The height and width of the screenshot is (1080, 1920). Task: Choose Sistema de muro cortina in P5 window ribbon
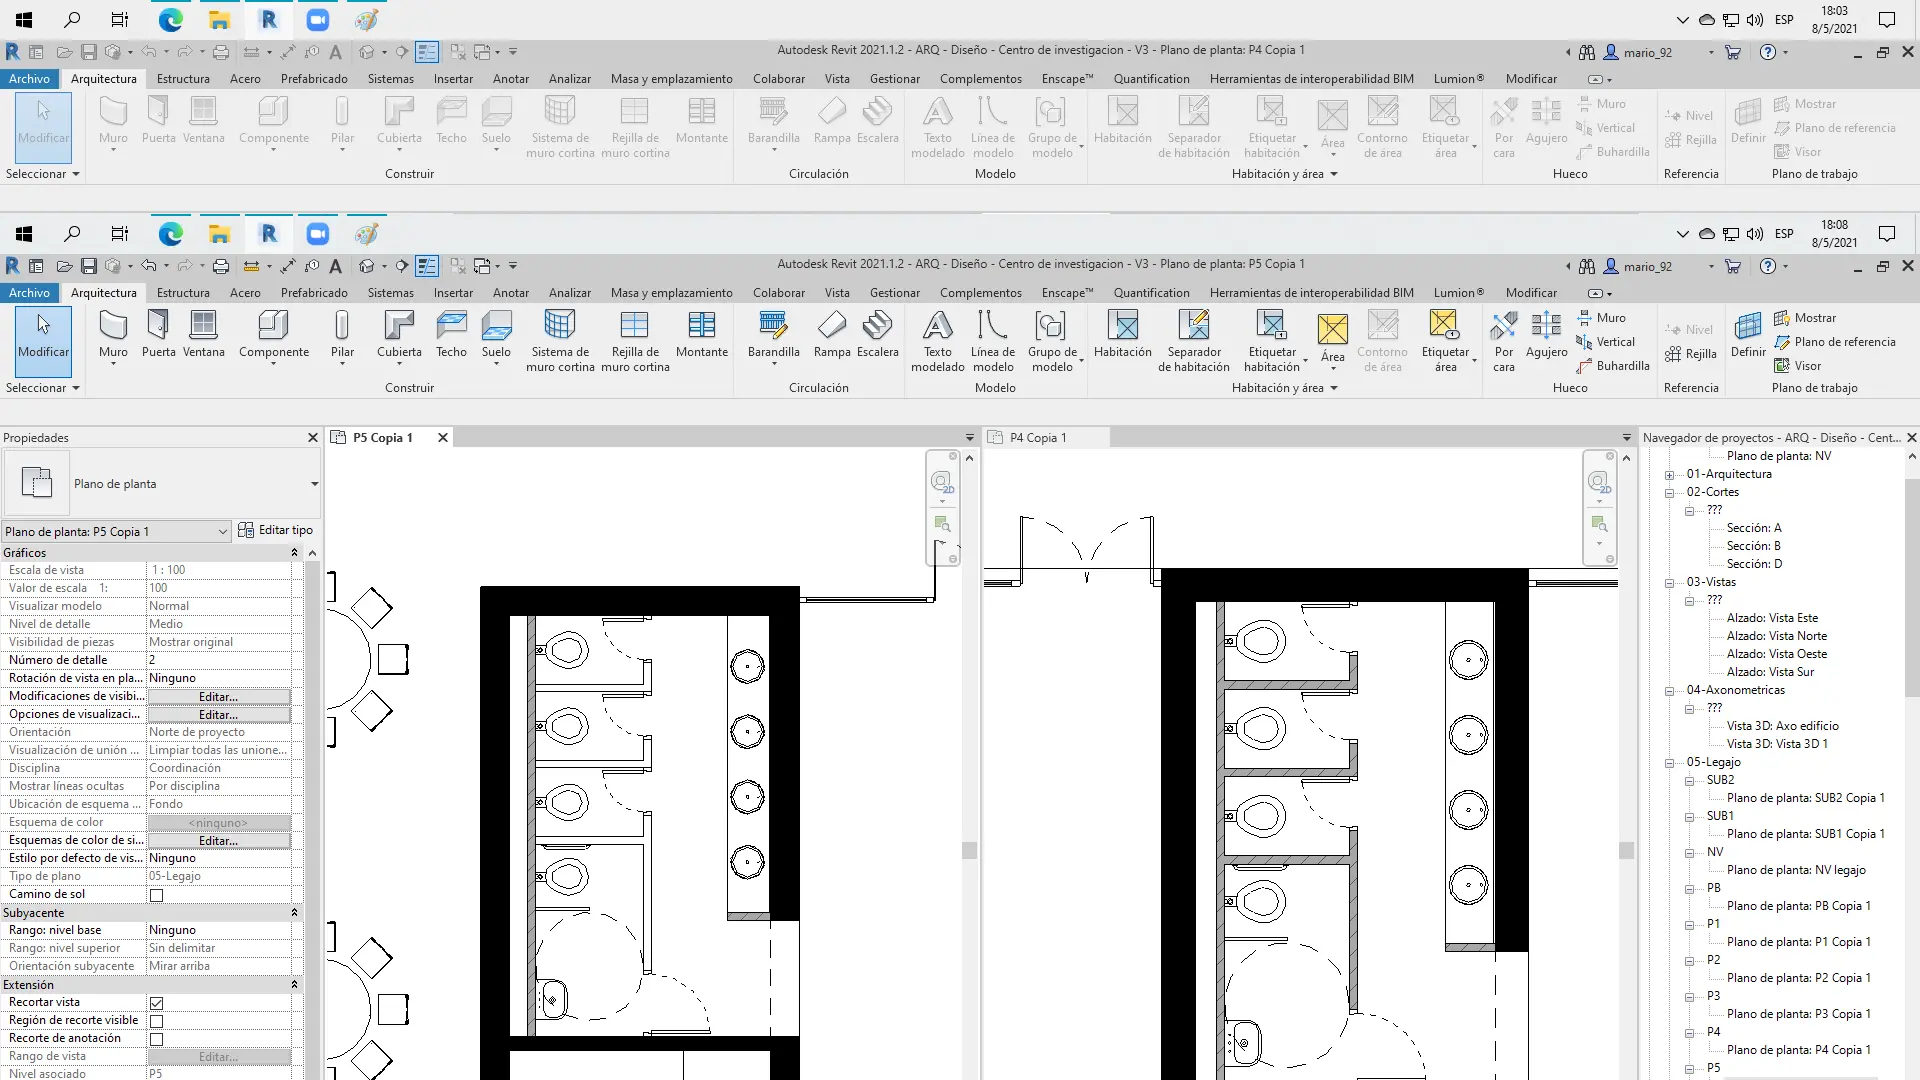pyautogui.click(x=560, y=341)
